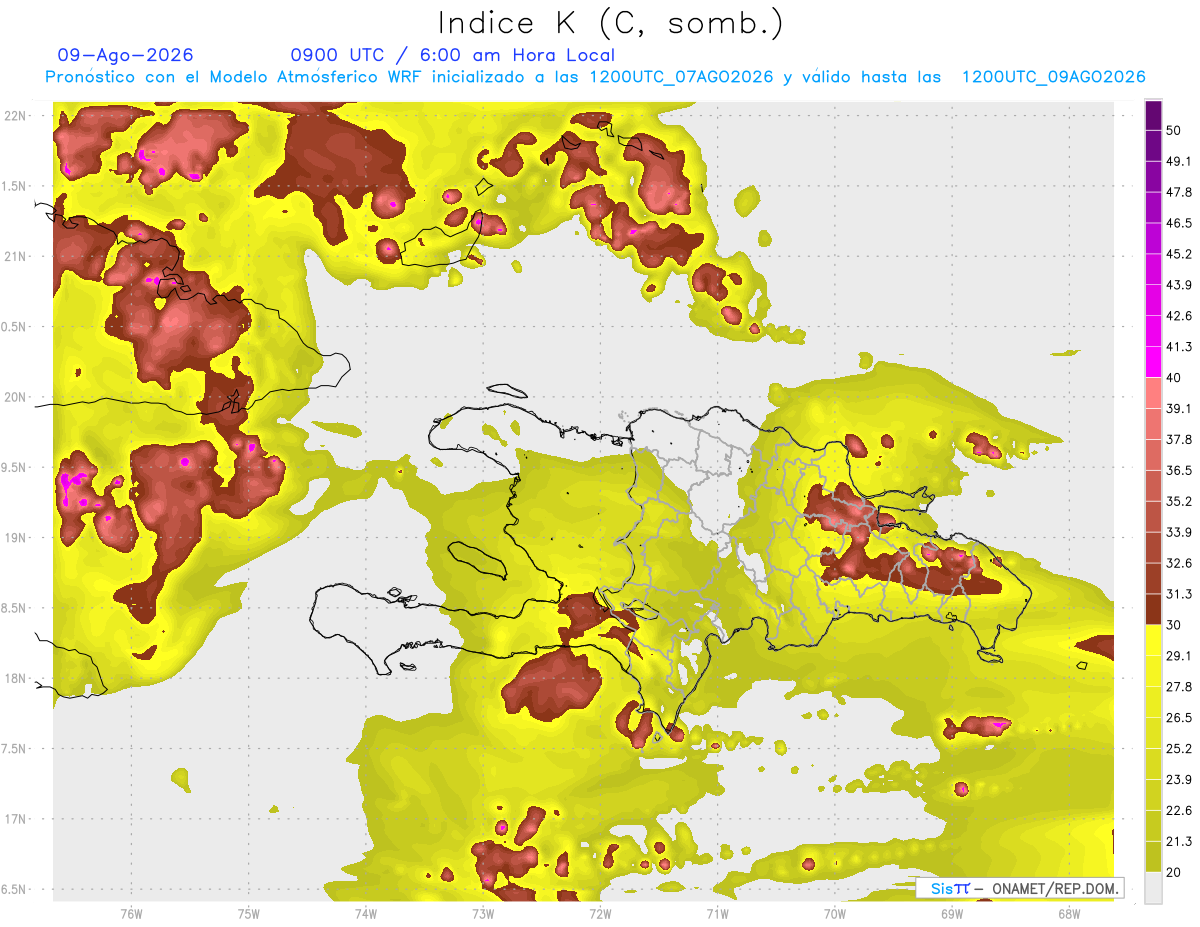Click the "20N" latitude label
This screenshot has height=927, width=1200.
tap(15, 397)
